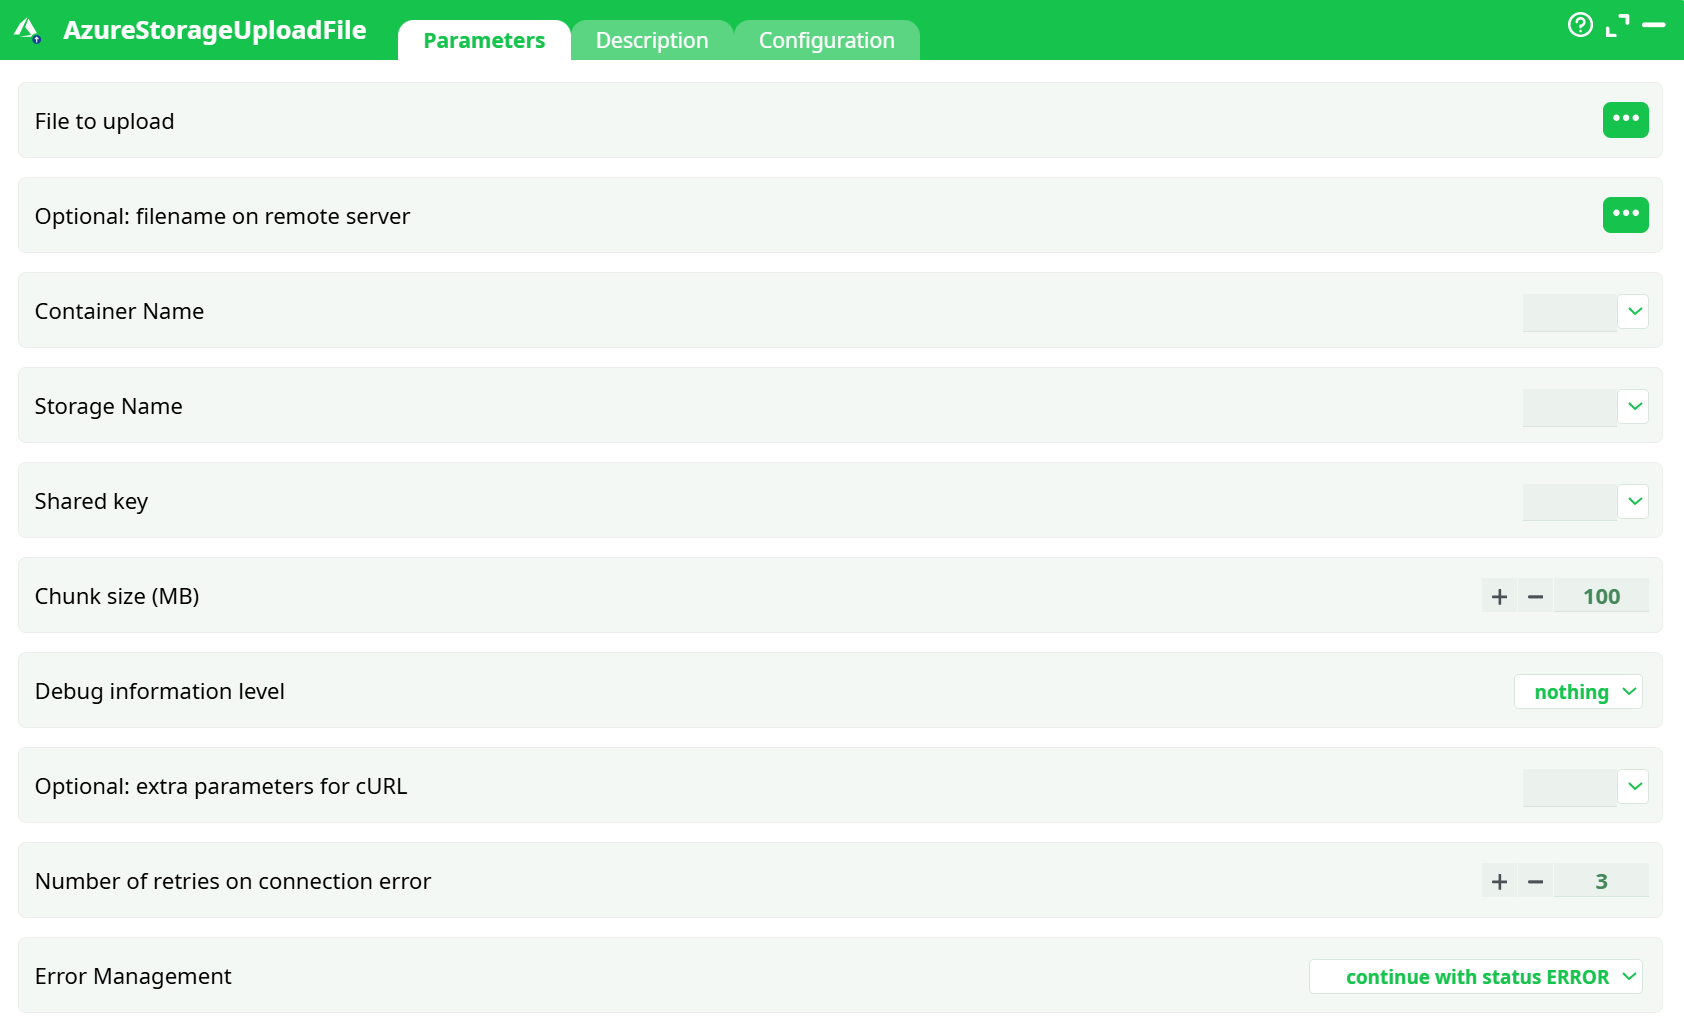Viewport: 1684px width, 1027px height.
Task: Click the retries value field showing 3
Action: pyautogui.click(x=1601, y=881)
